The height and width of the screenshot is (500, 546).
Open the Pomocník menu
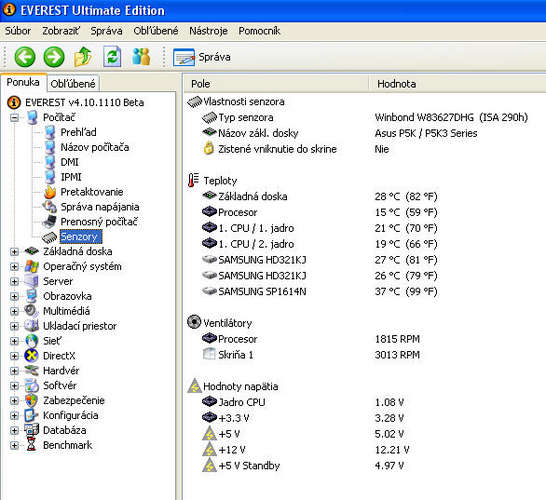click(259, 31)
